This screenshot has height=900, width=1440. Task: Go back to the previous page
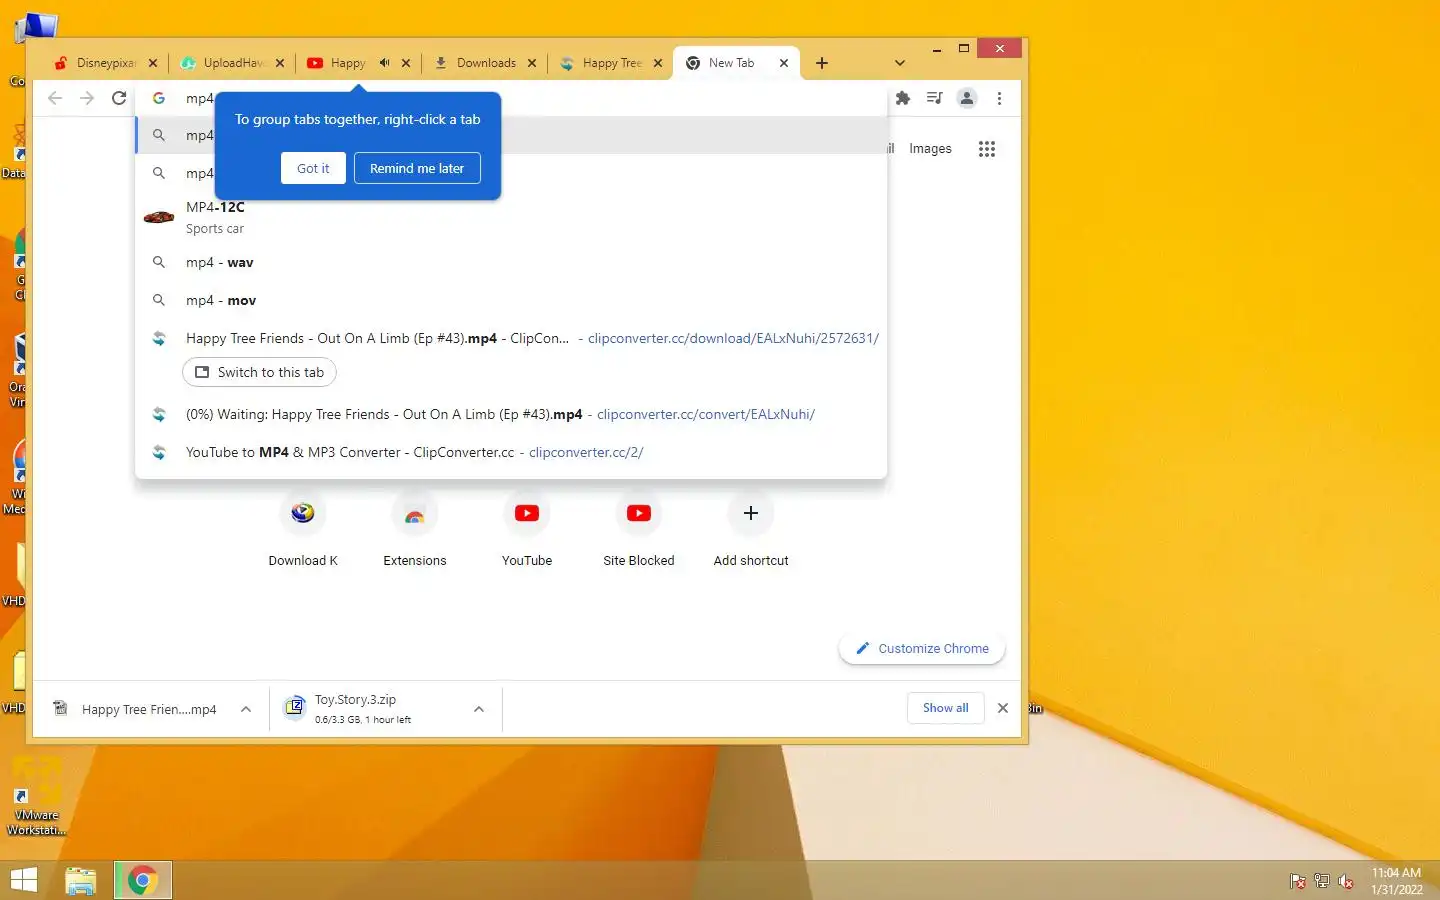55,98
